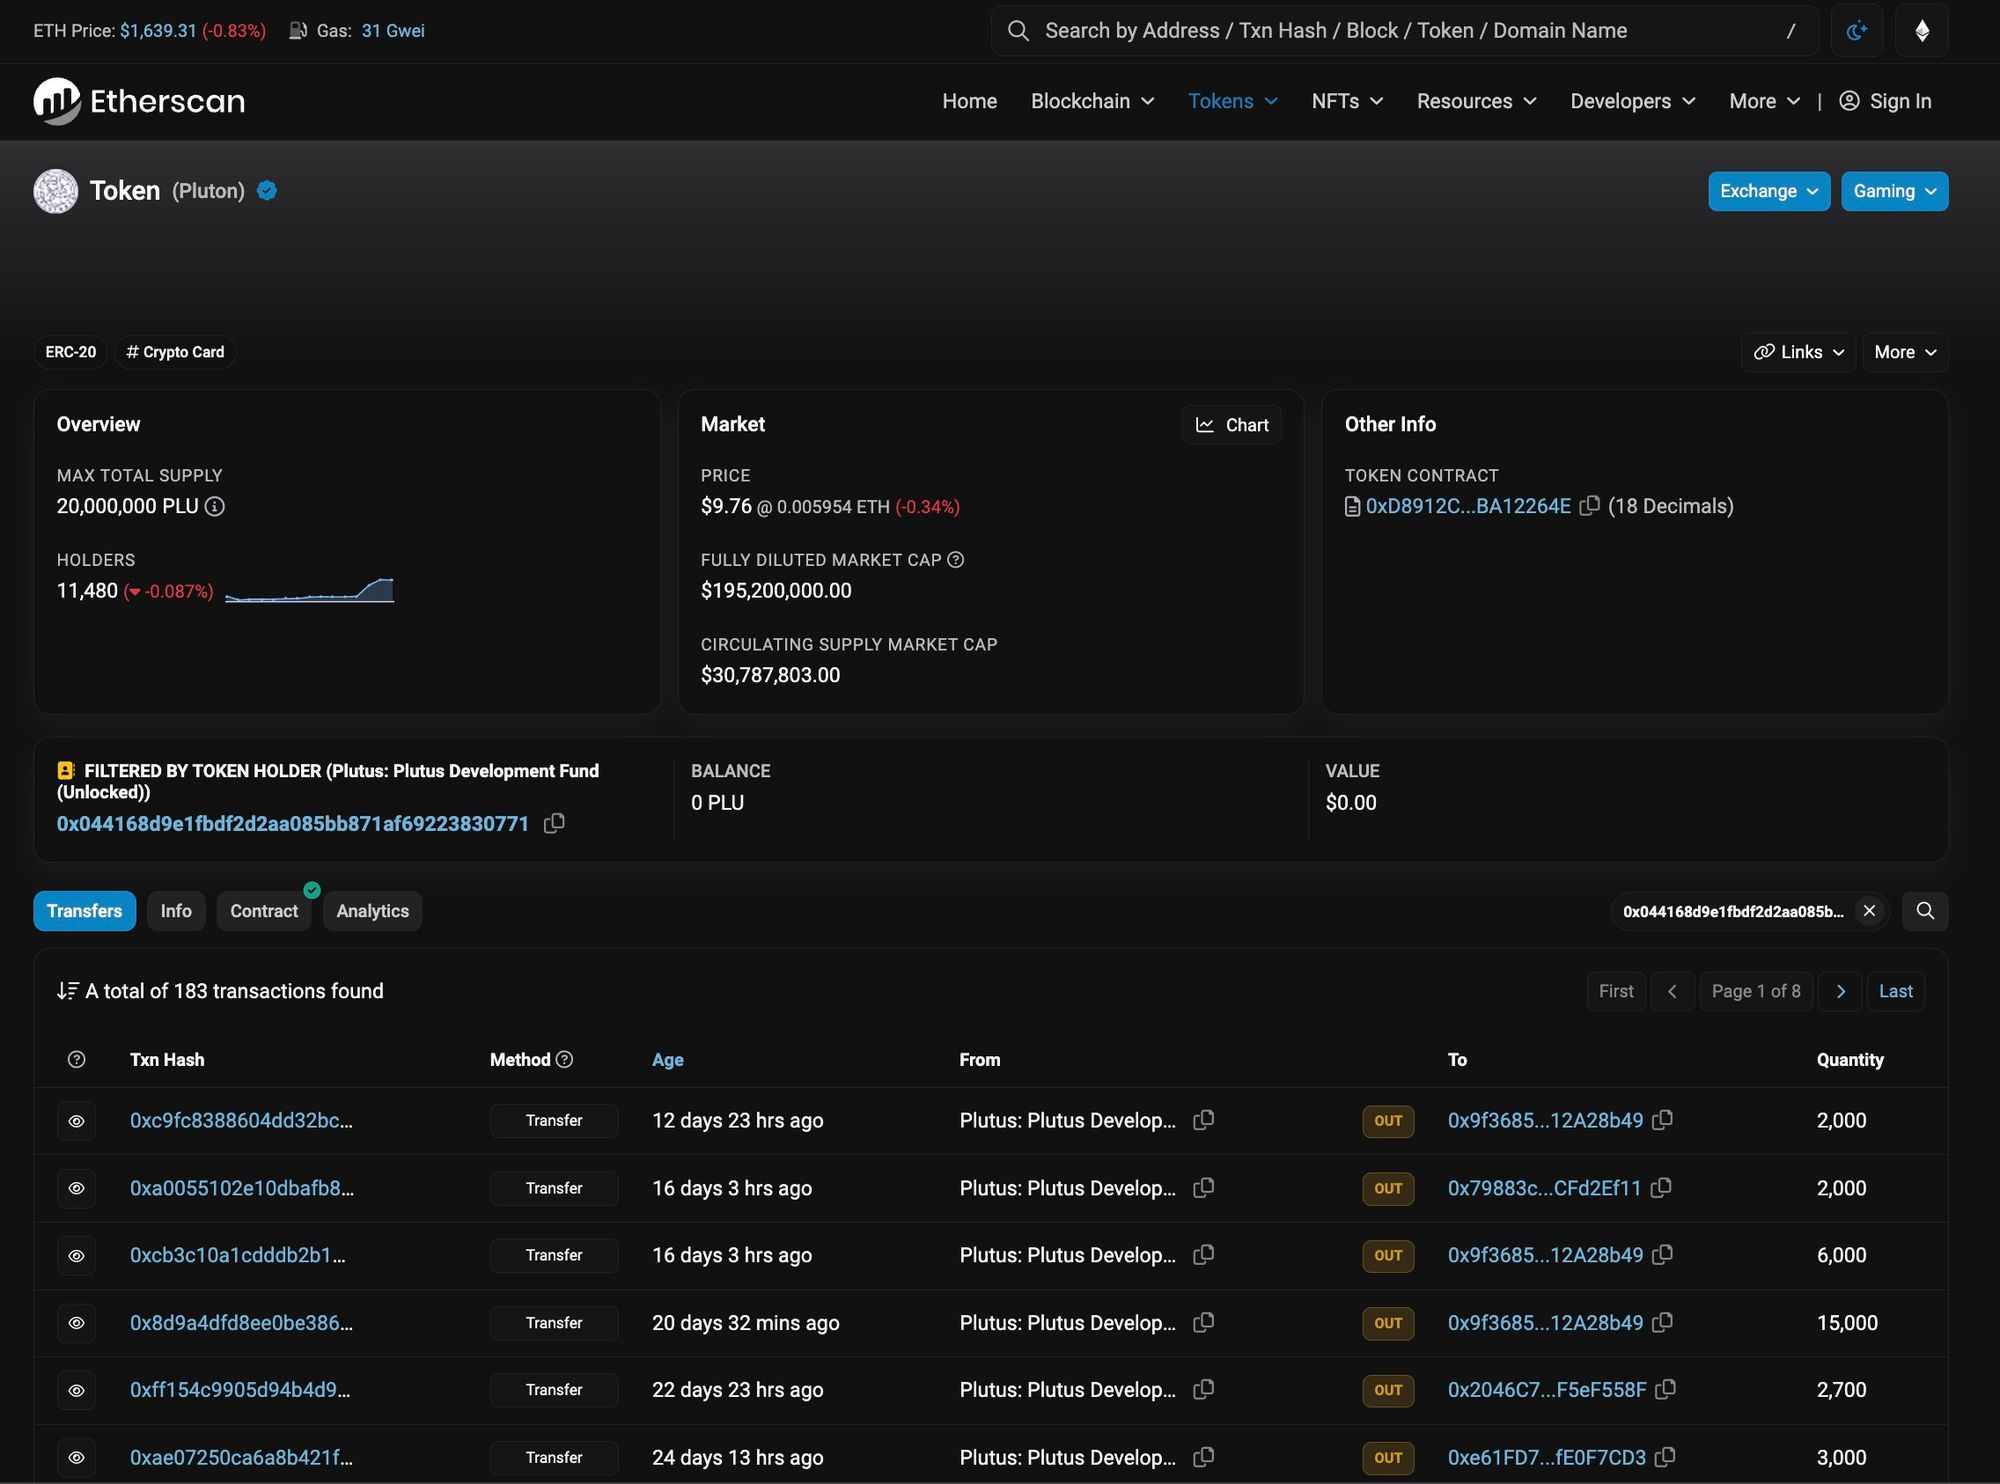This screenshot has width=2000, height=1484.
Task: Go to Last page of transfers
Action: pos(1895,991)
